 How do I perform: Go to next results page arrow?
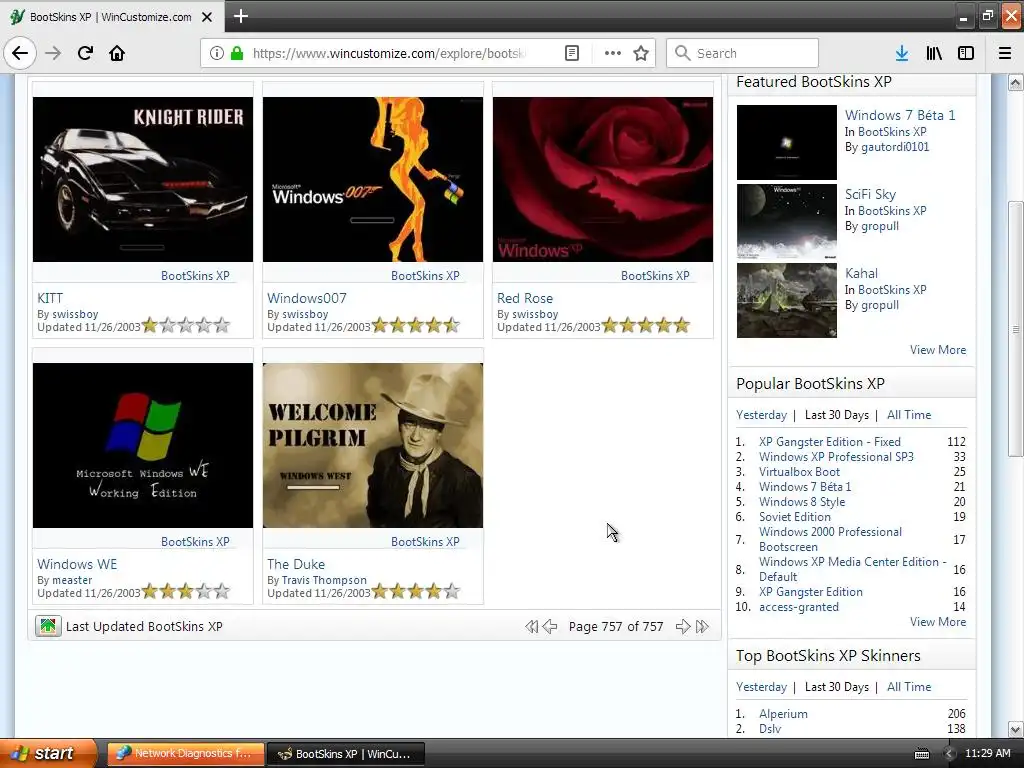click(x=682, y=627)
